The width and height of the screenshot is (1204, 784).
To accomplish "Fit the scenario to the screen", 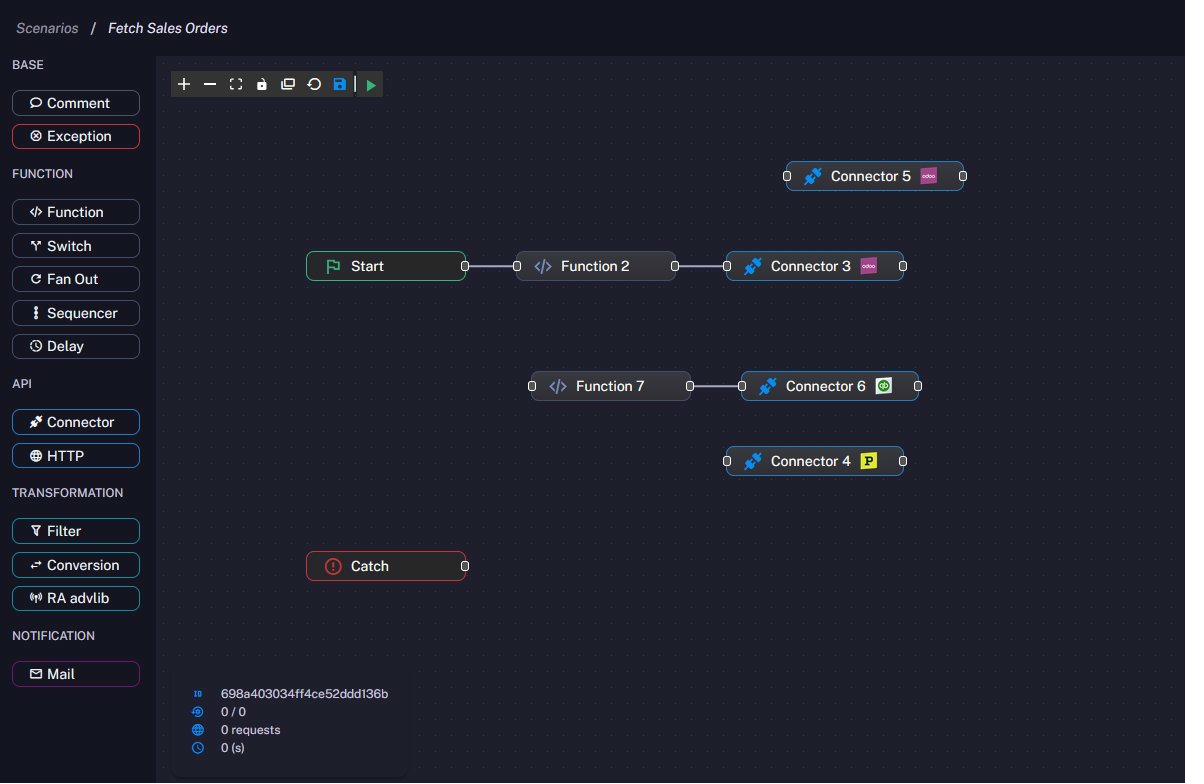I will 235,84.
